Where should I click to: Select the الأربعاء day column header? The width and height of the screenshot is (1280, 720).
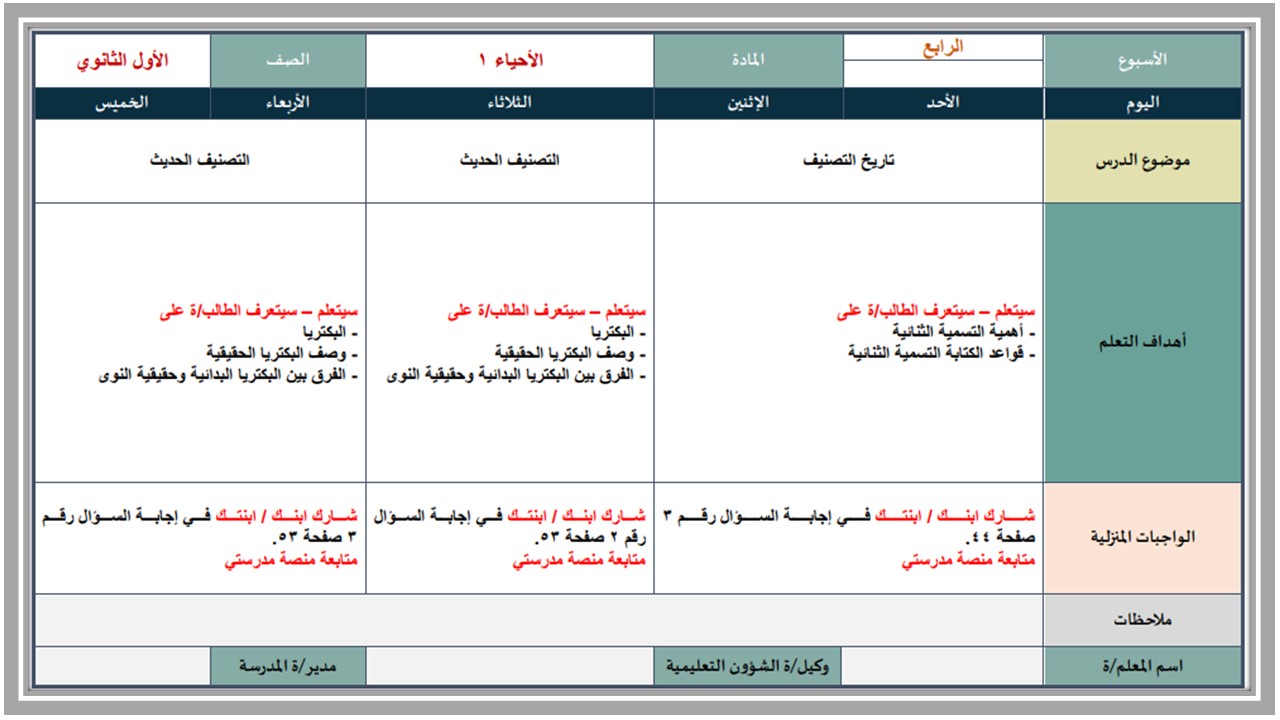tap(288, 104)
